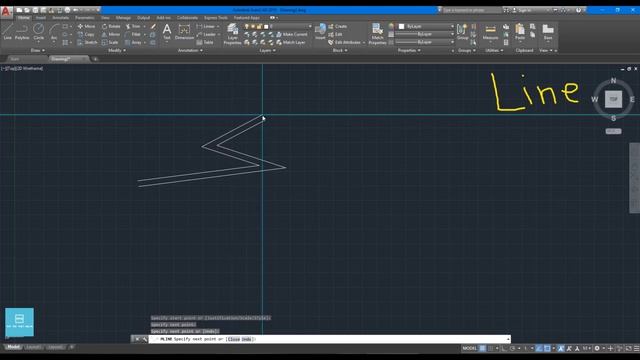Screen dimensions: 640x360
Task: Select the Text annotation tool
Action: [x=167, y=31]
